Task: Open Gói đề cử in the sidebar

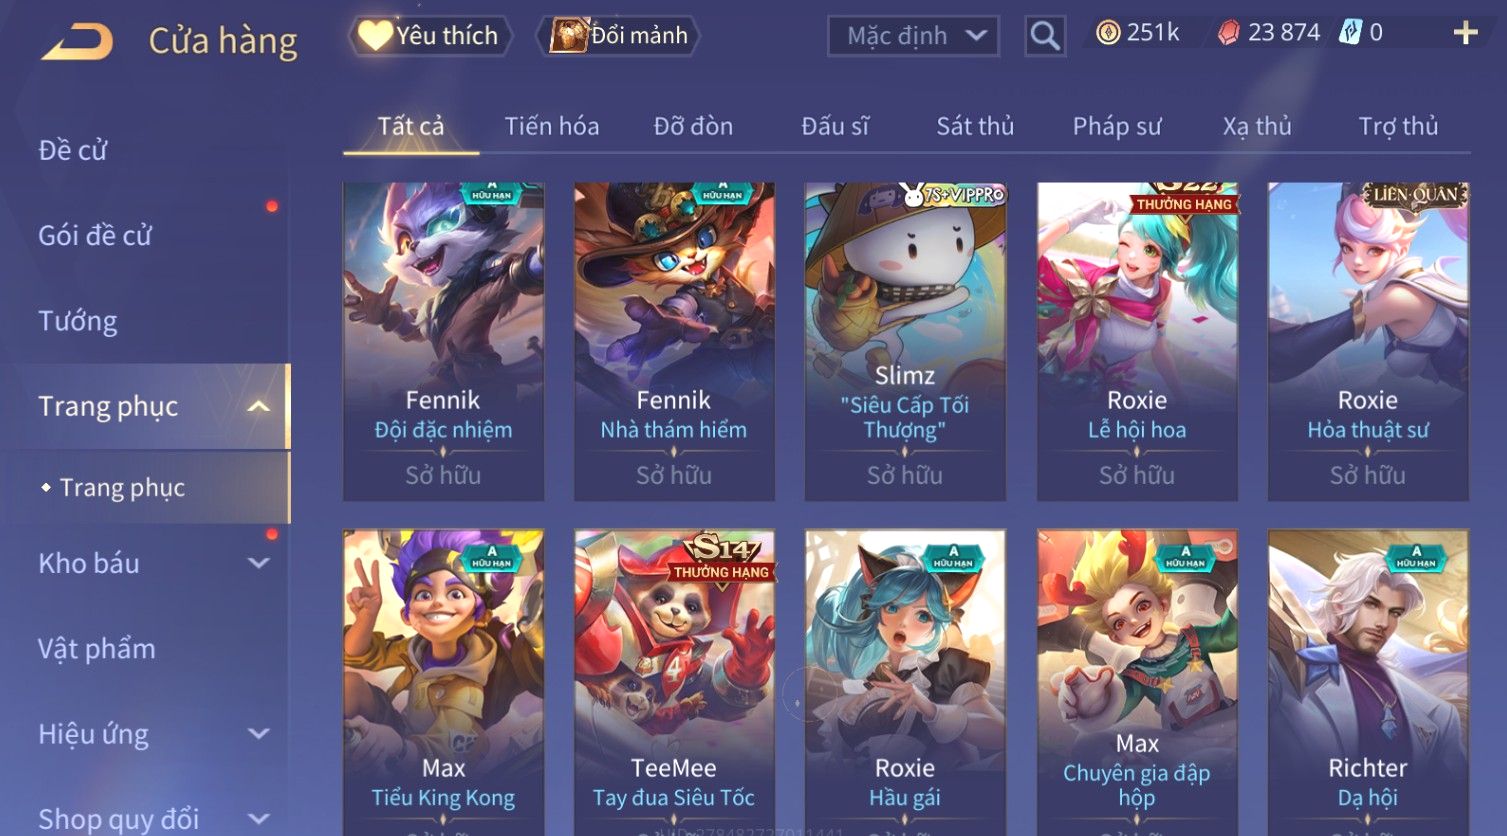Action: [x=95, y=236]
